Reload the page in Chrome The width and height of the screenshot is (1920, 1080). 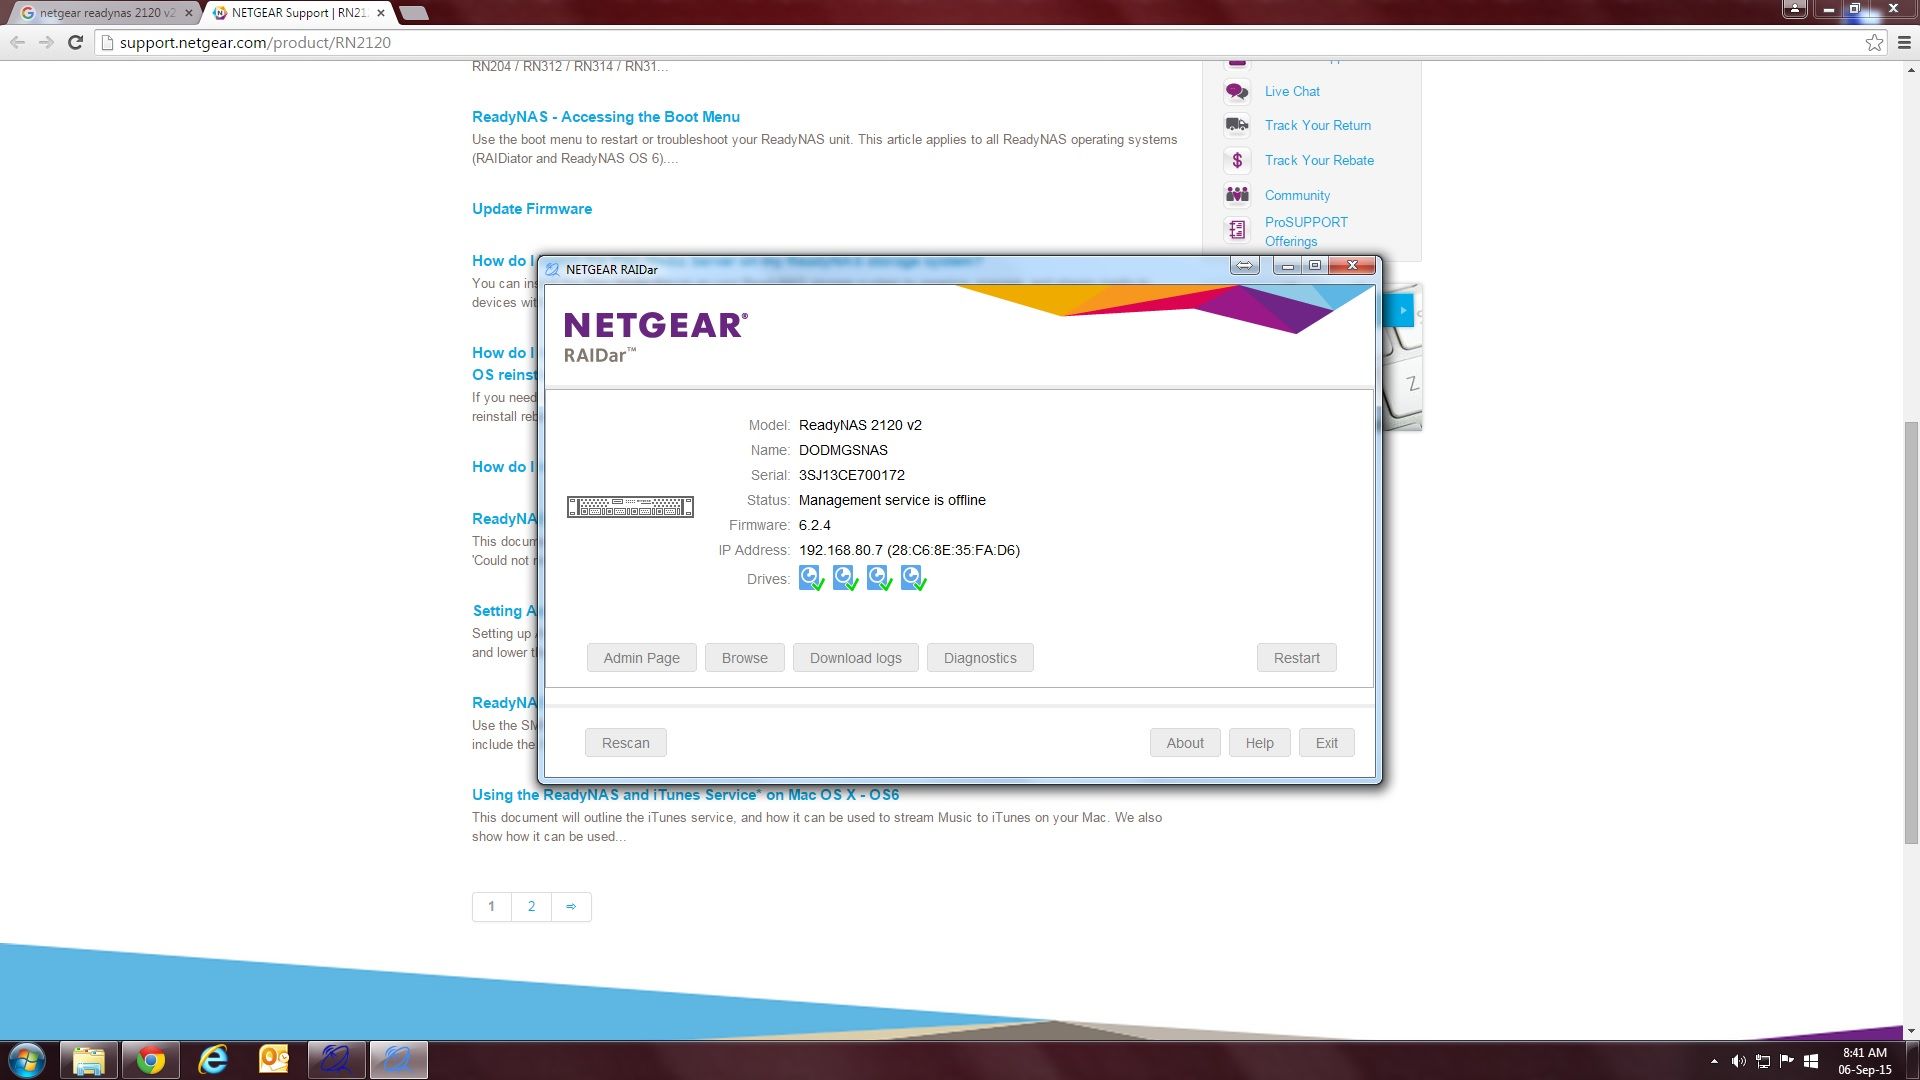[75, 42]
